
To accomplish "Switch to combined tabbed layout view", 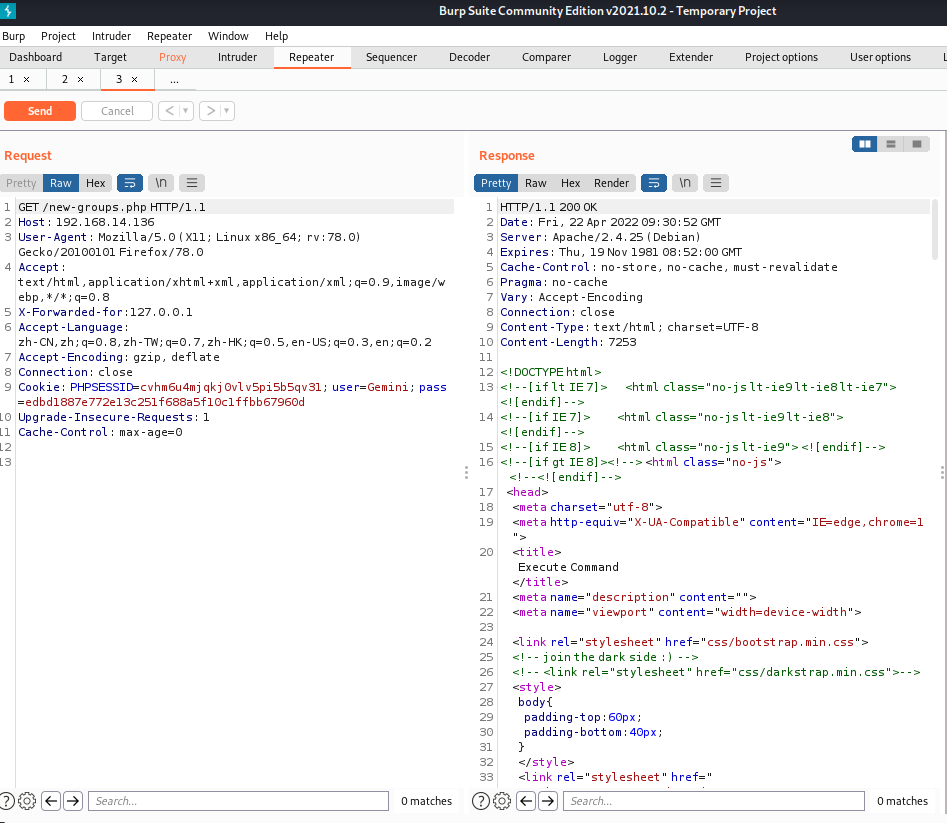I will [916, 144].
